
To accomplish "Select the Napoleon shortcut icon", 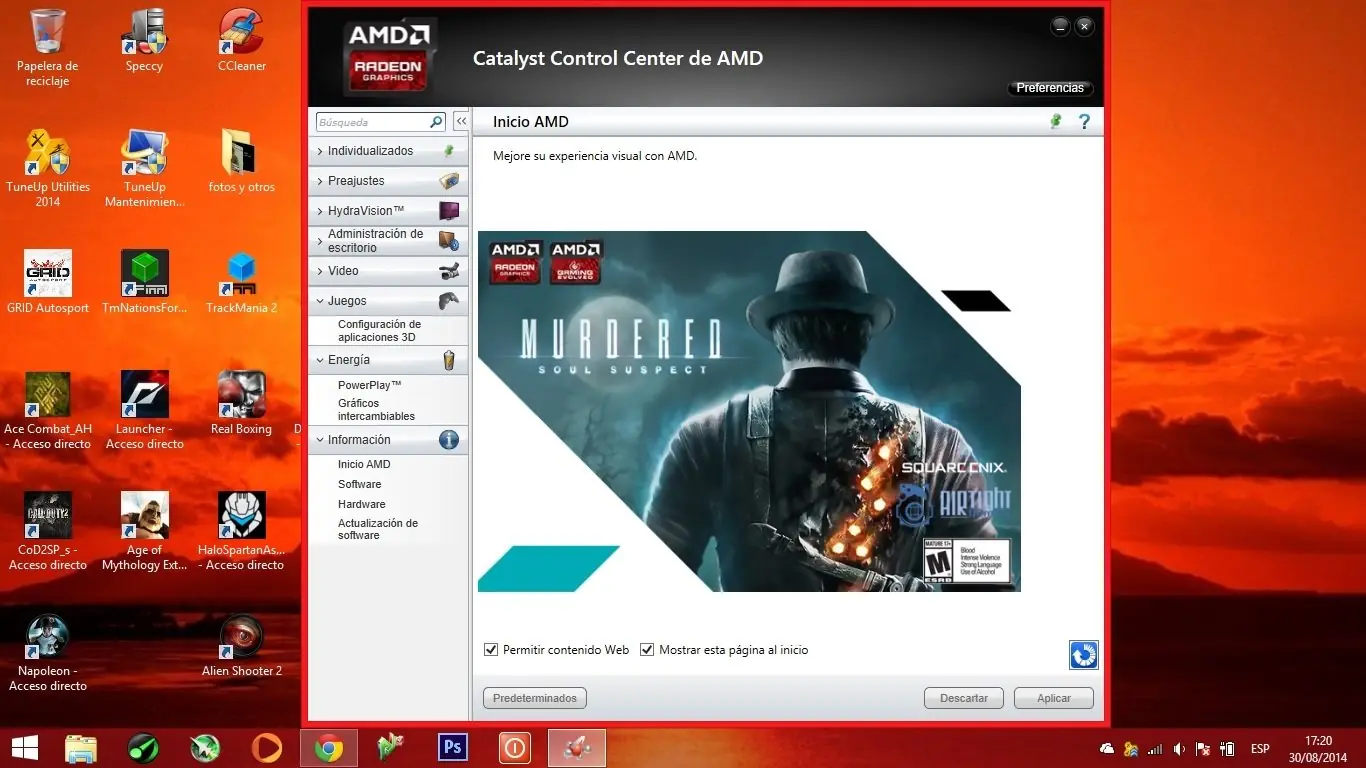I will point(47,652).
